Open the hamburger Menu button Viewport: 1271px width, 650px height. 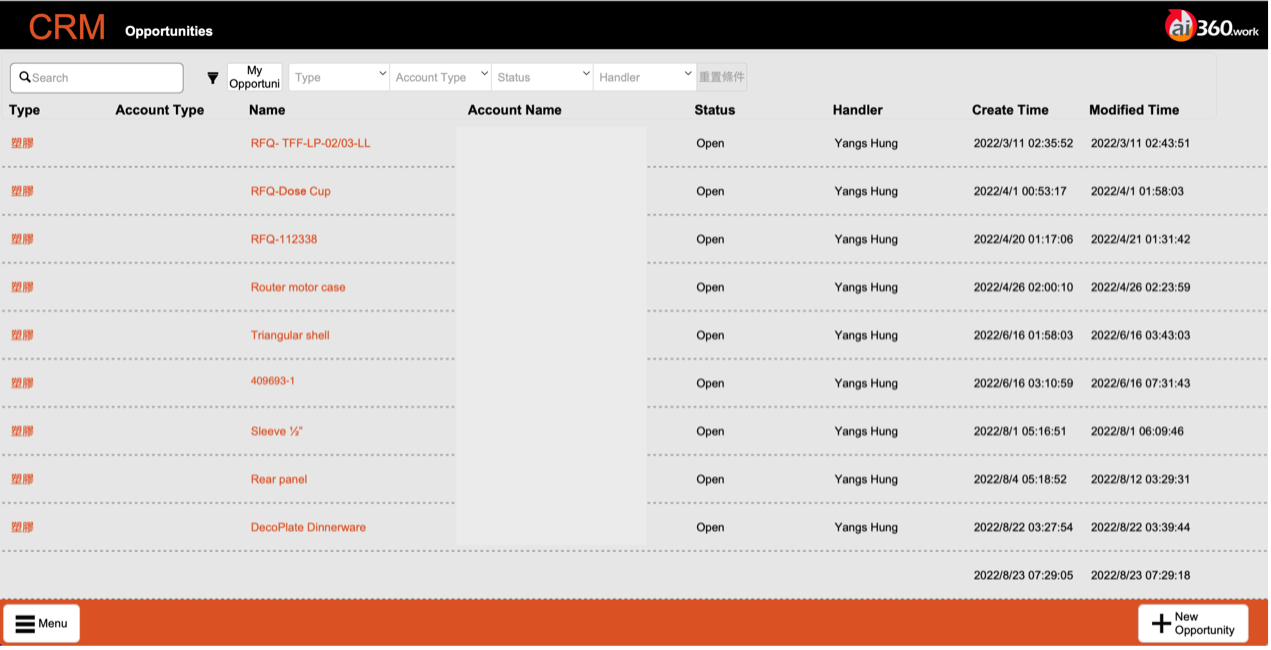42,624
